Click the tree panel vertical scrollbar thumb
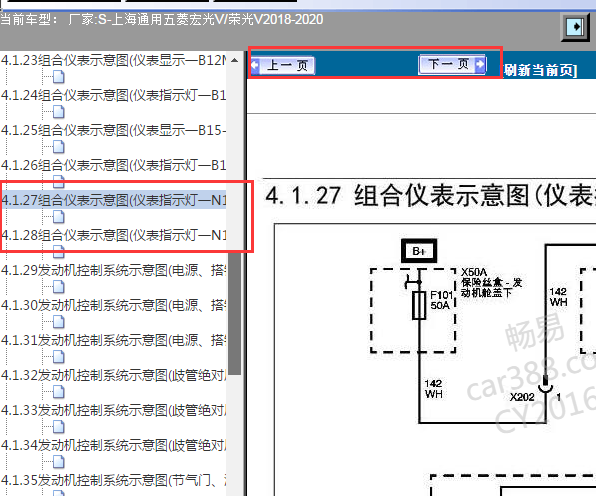Screen dimensions: 596x496 click(235, 314)
